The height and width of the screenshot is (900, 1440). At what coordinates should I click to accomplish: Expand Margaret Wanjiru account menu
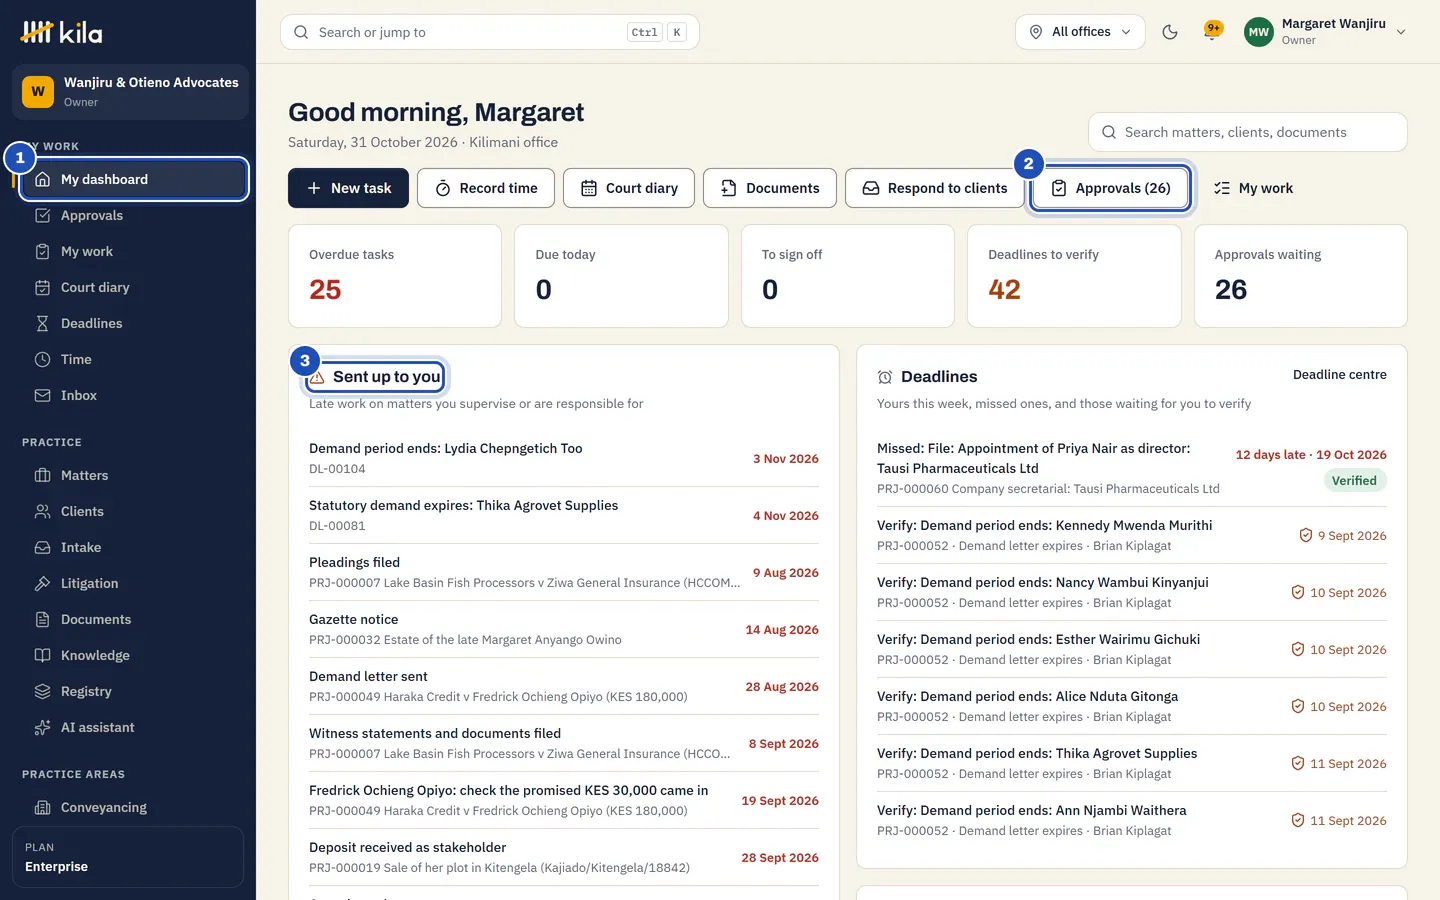(x=1326, y=32)
